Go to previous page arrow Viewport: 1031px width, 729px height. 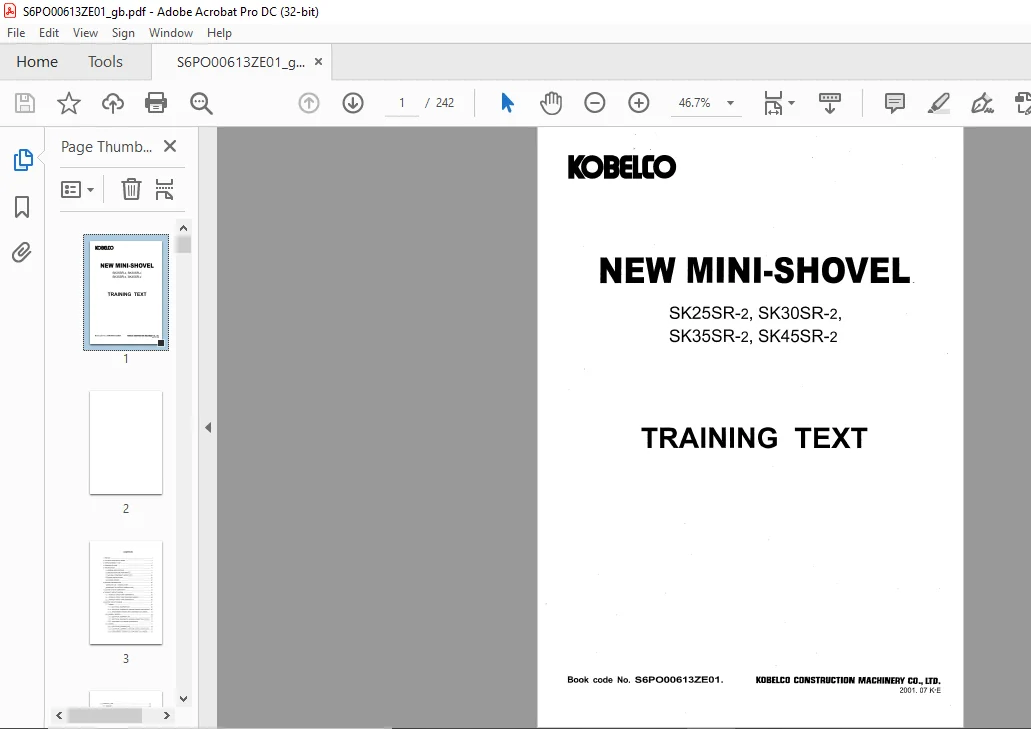pos(309,103)
